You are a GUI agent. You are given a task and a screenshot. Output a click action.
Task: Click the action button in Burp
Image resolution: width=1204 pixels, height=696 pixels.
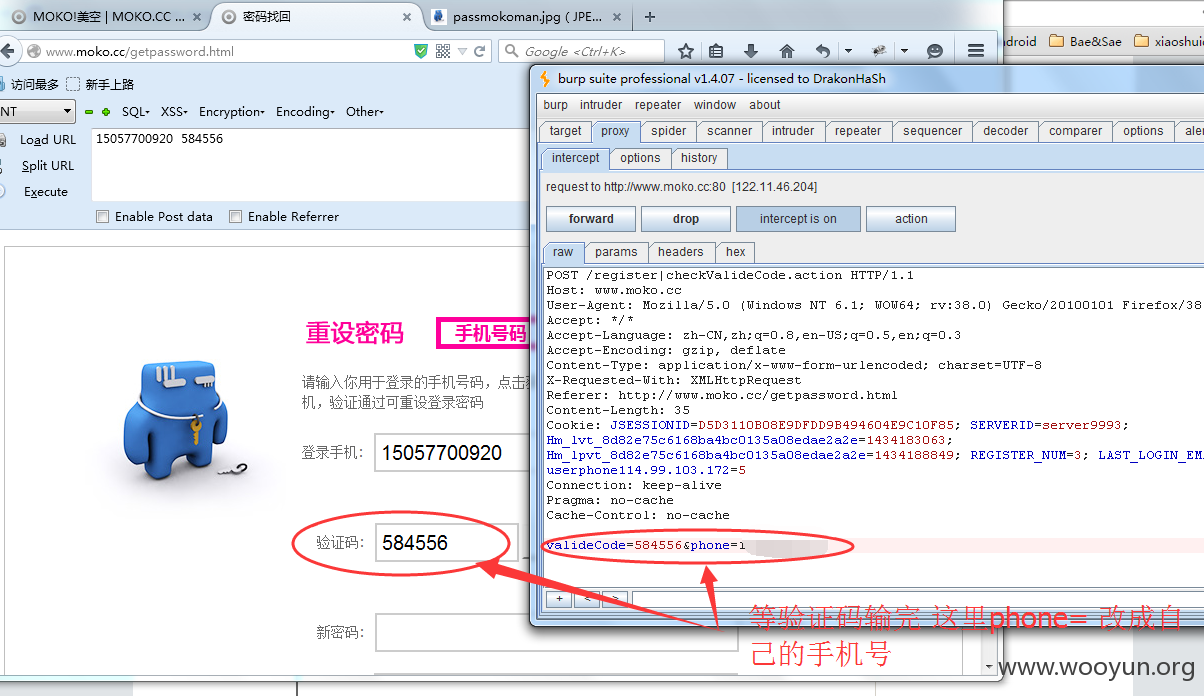(911, 219)
